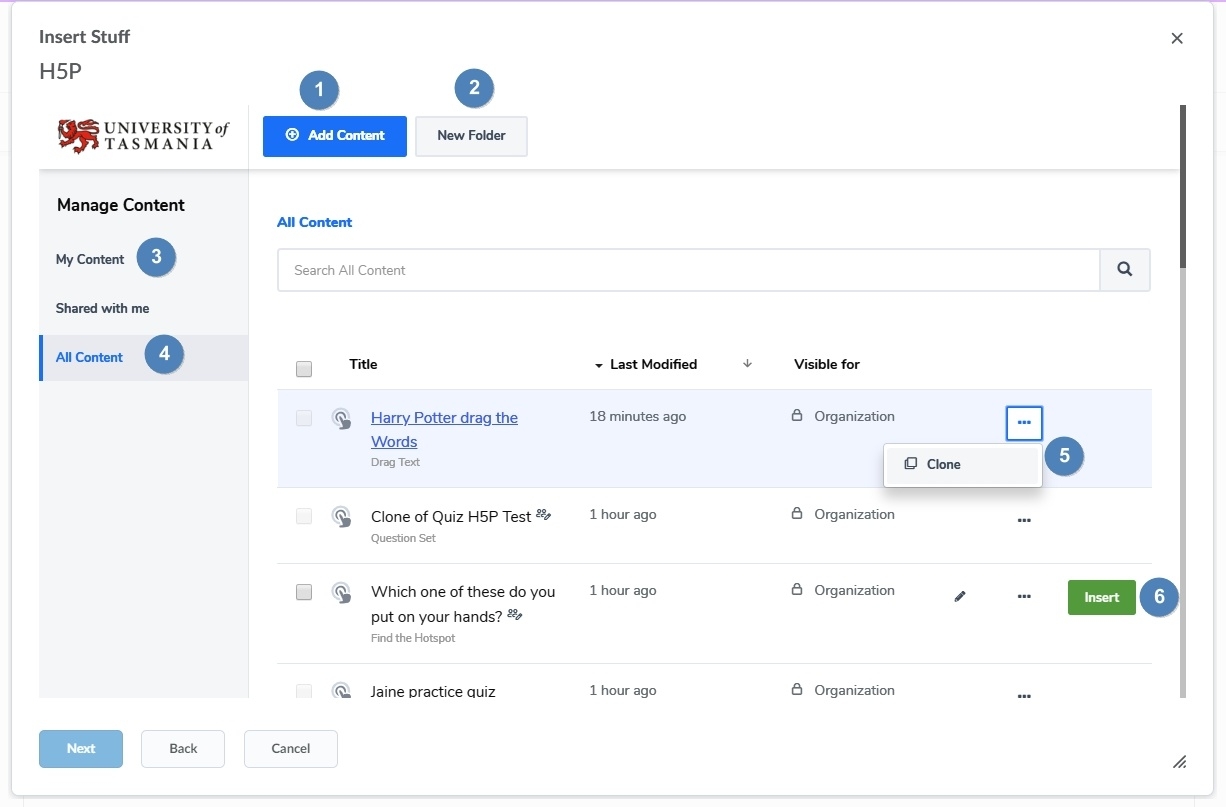Open Harry Potter drag the Words link
This screenshot has height=807, width=1226.
pos(444,429)
